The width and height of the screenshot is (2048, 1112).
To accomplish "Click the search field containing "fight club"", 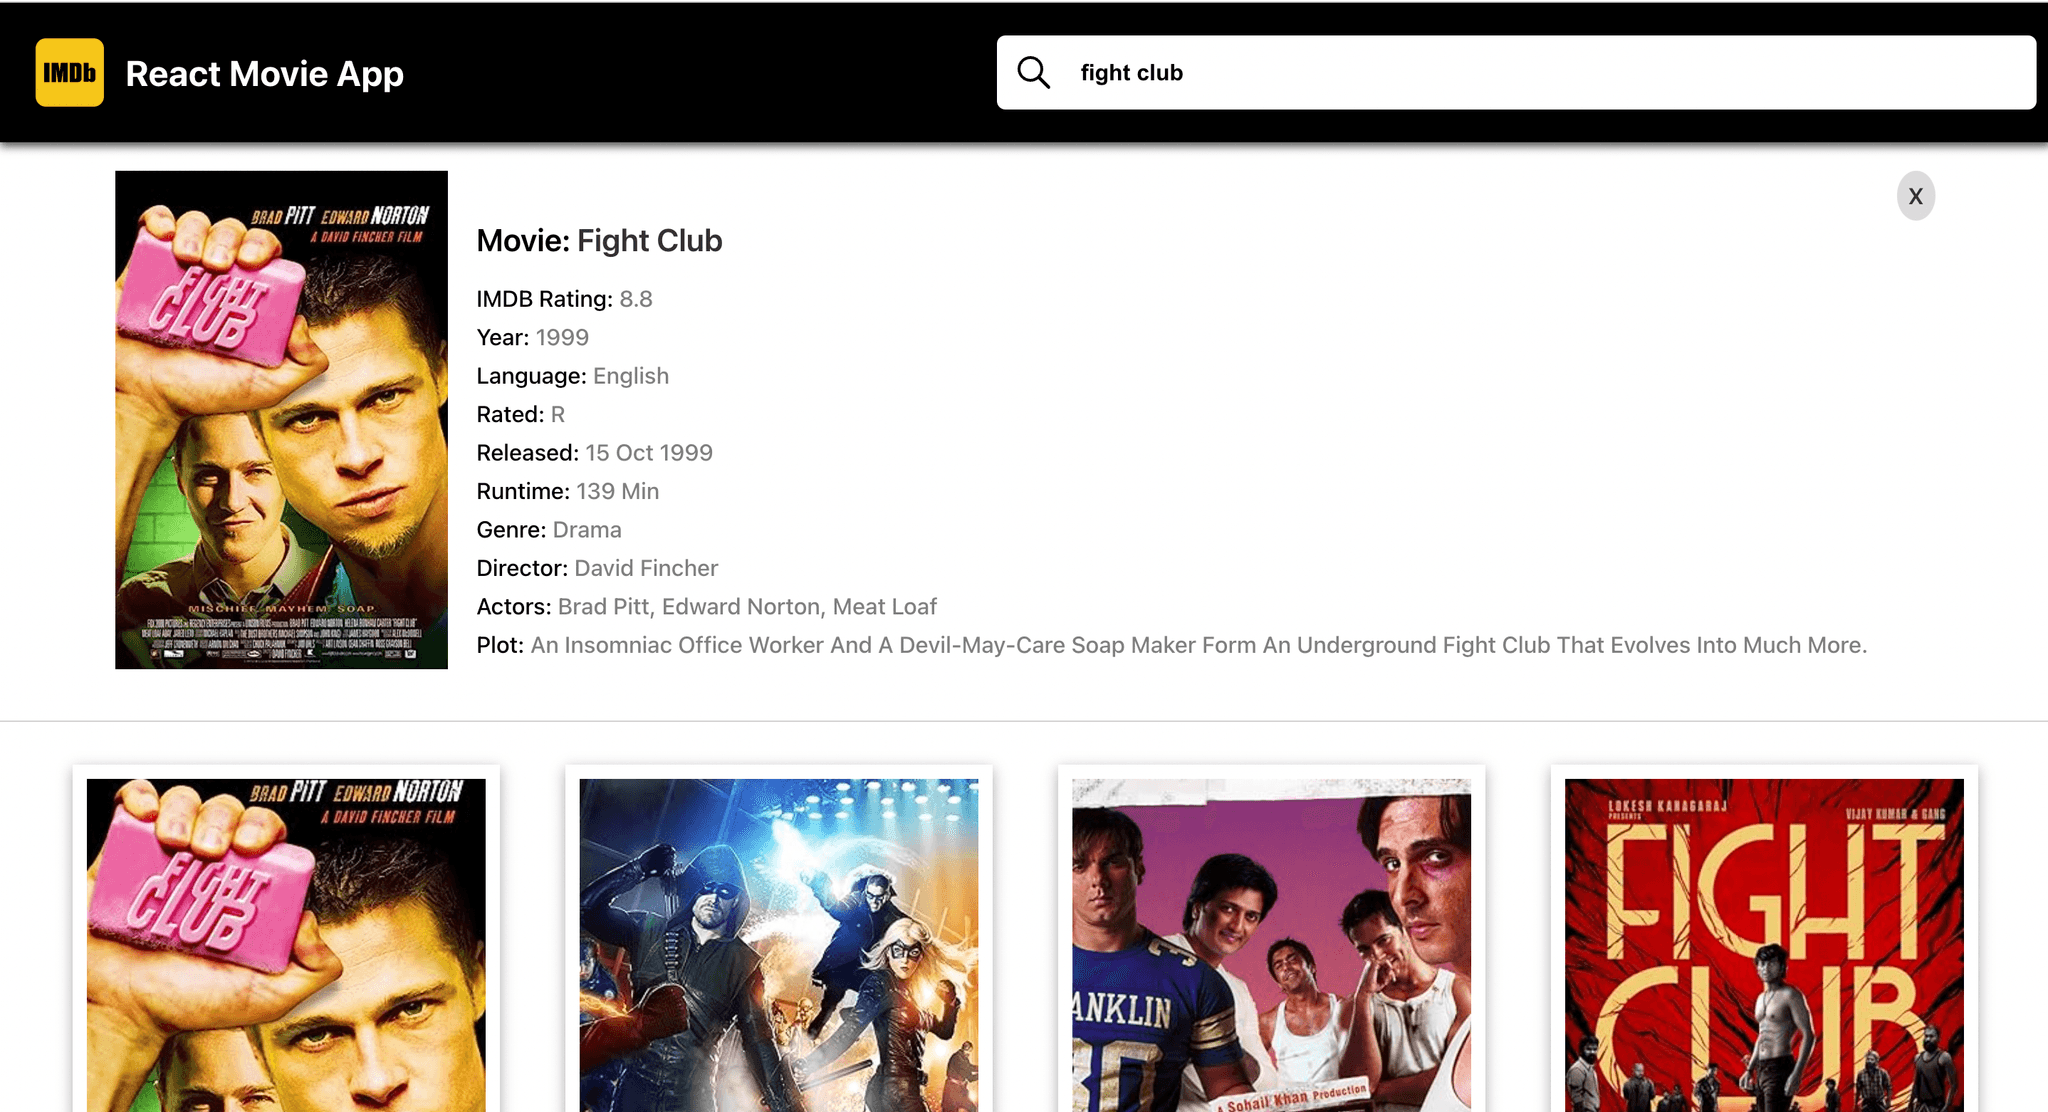I will 1516,73.
